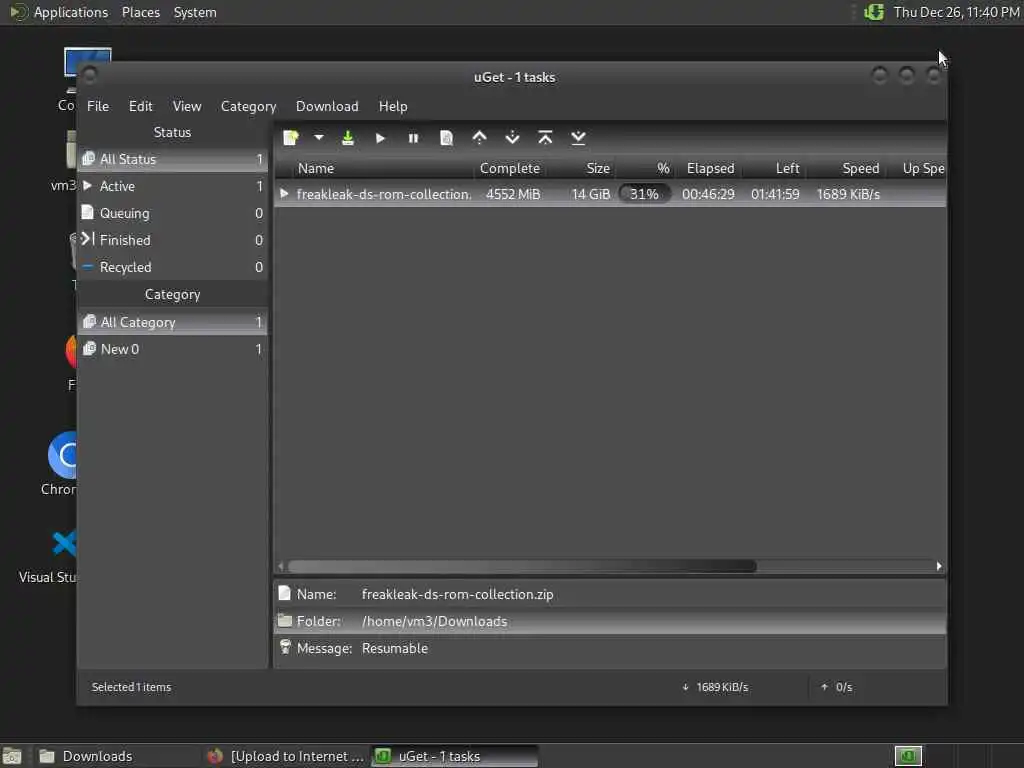Click the Name summary row freakleak-ds-rom-collection.zip

point(610,594)
